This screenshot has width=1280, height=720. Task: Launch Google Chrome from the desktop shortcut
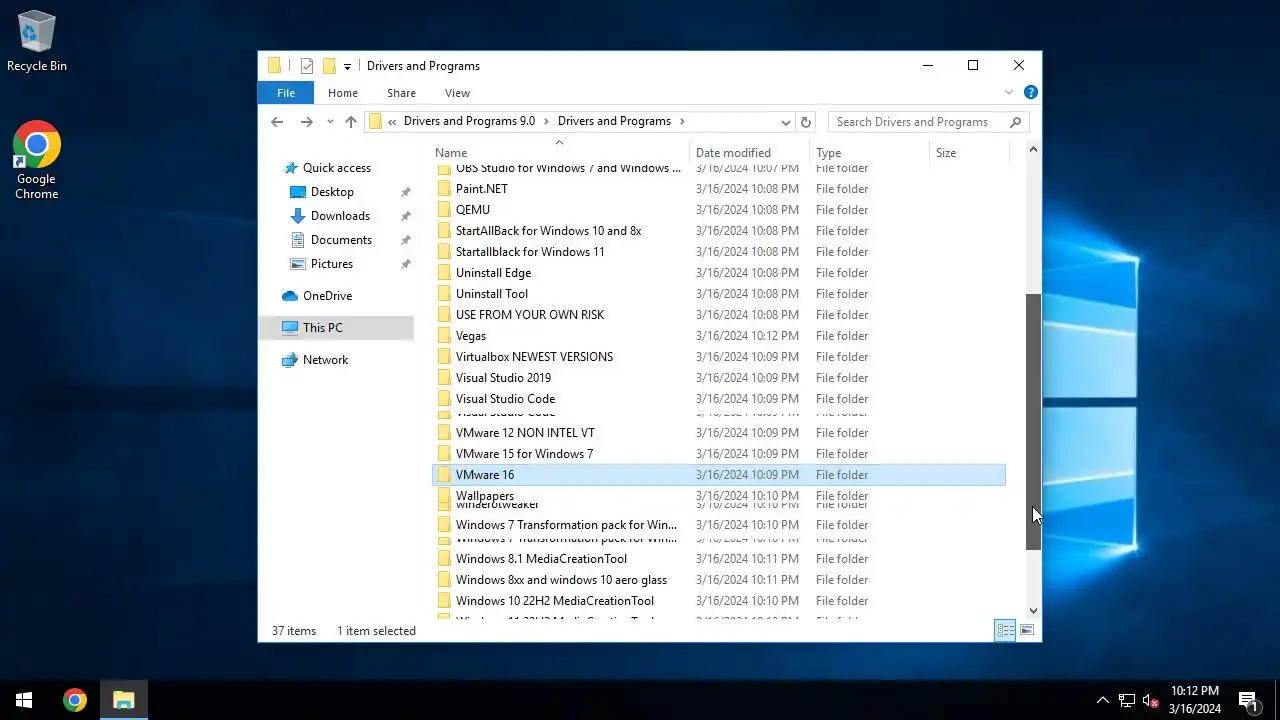pos(37,161)
